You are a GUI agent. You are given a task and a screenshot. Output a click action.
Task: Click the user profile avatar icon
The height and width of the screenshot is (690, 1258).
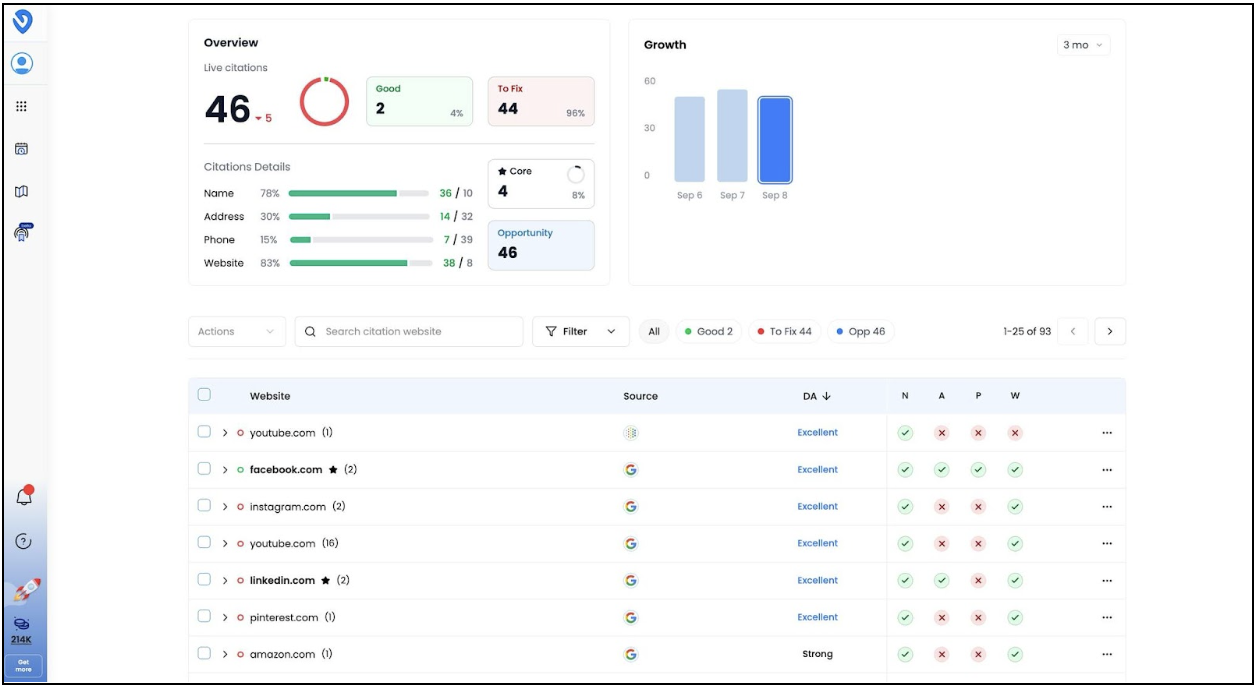pyautogui.click(x=22, y=63)
